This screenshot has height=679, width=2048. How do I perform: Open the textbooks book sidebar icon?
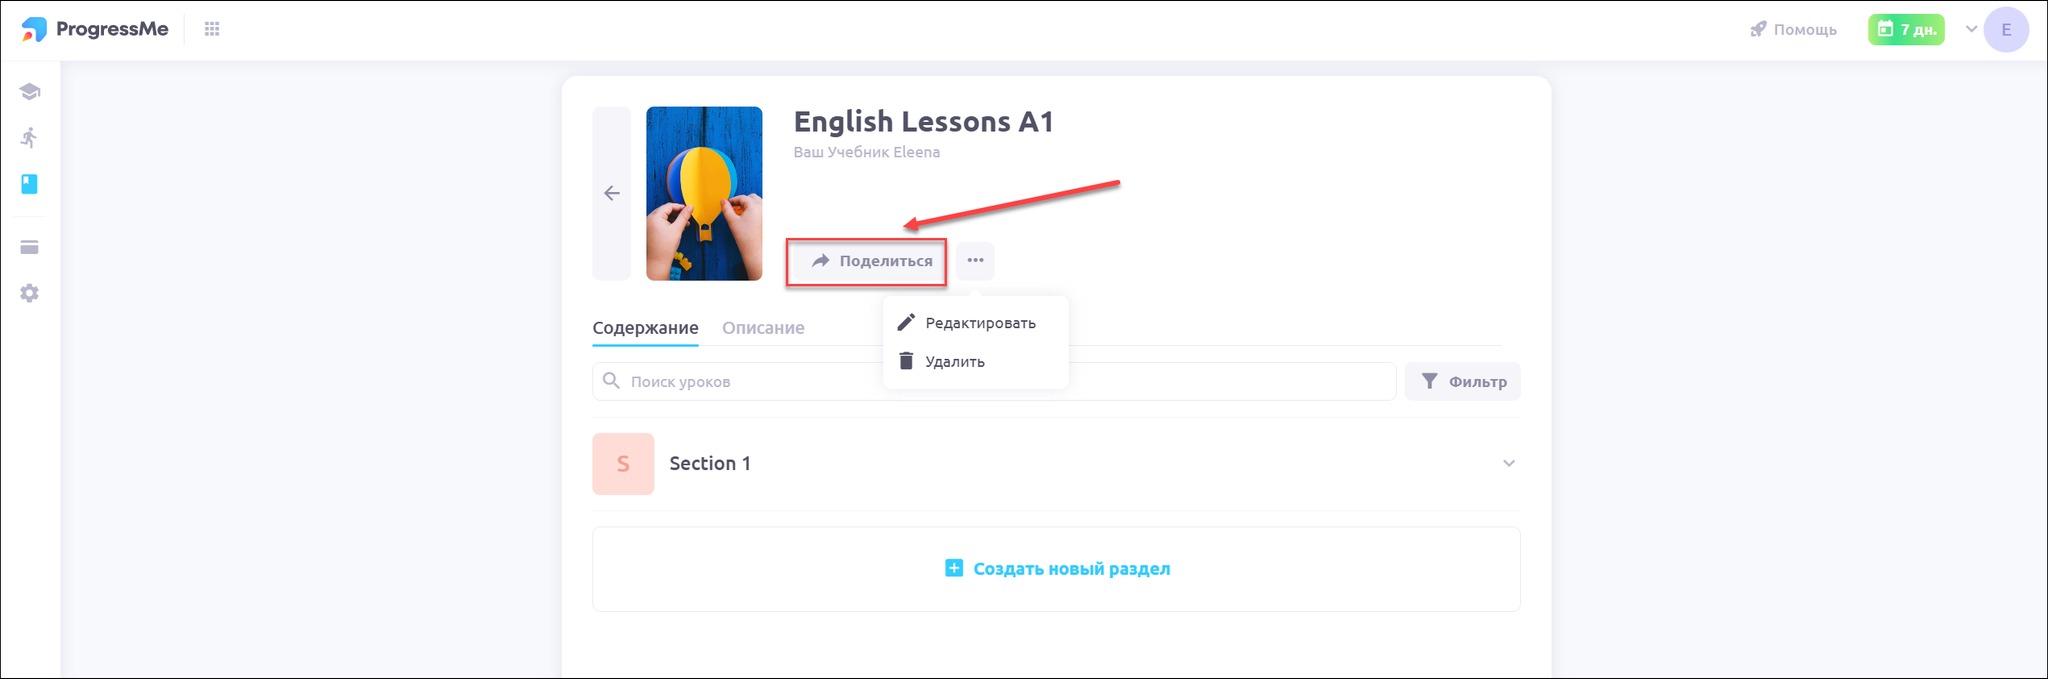coord(30,184)
